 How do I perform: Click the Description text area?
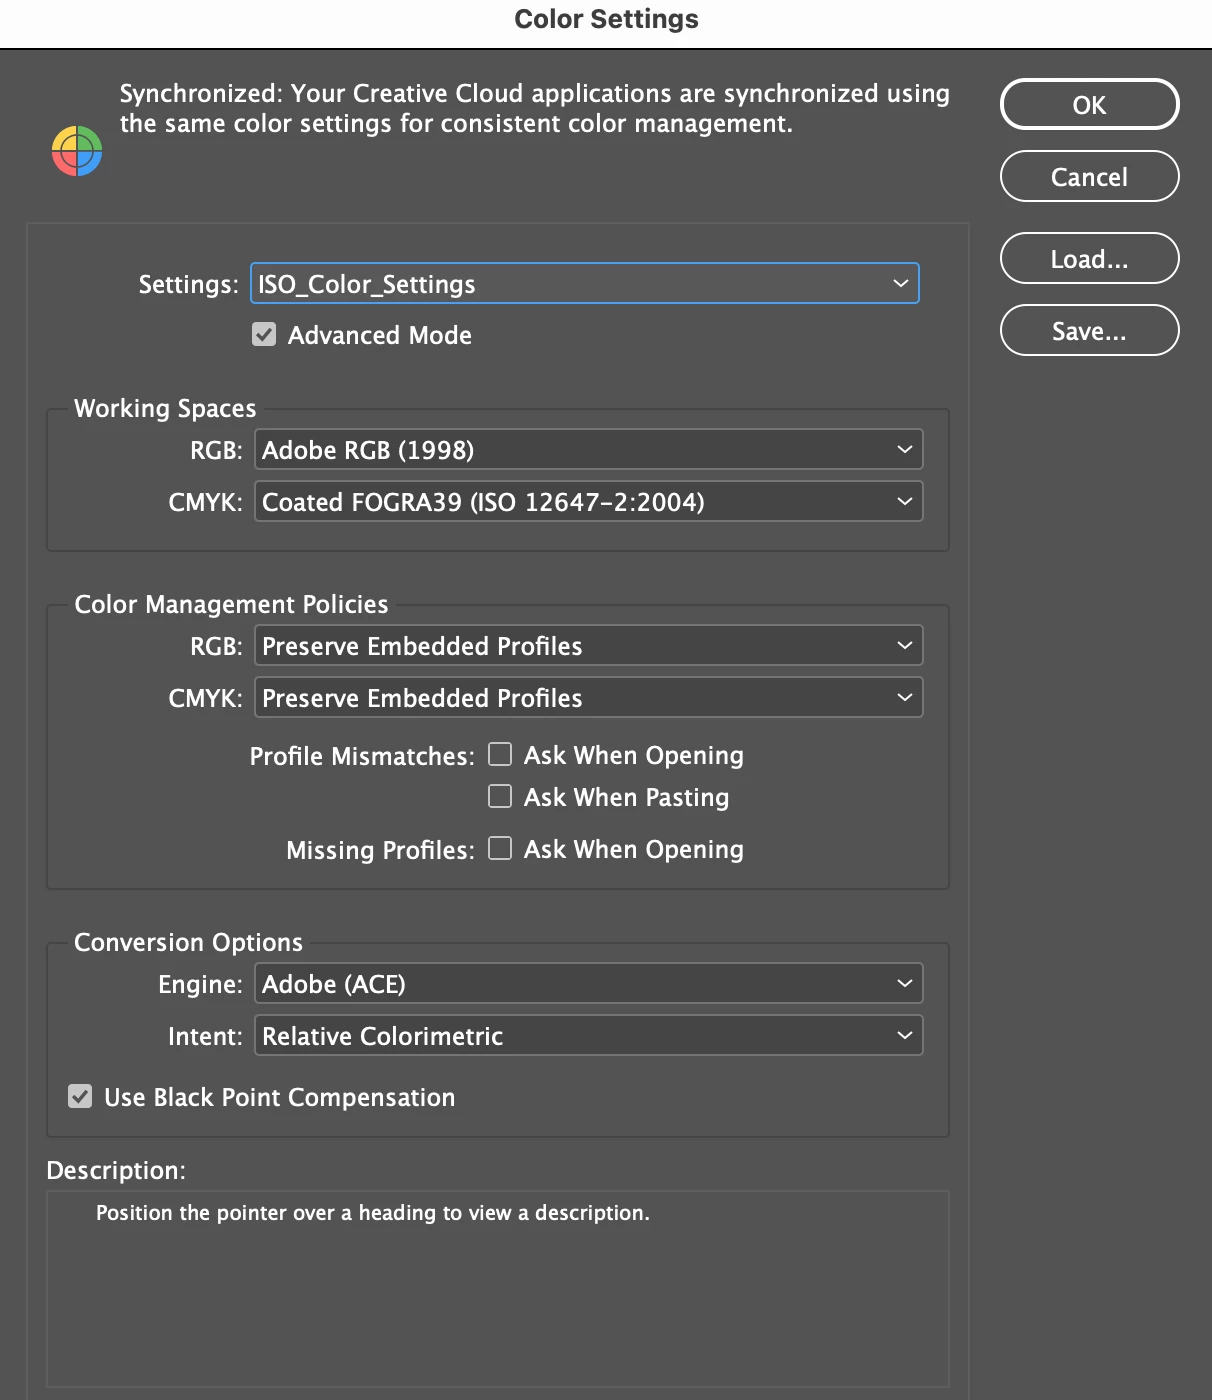click(498, 1288)
